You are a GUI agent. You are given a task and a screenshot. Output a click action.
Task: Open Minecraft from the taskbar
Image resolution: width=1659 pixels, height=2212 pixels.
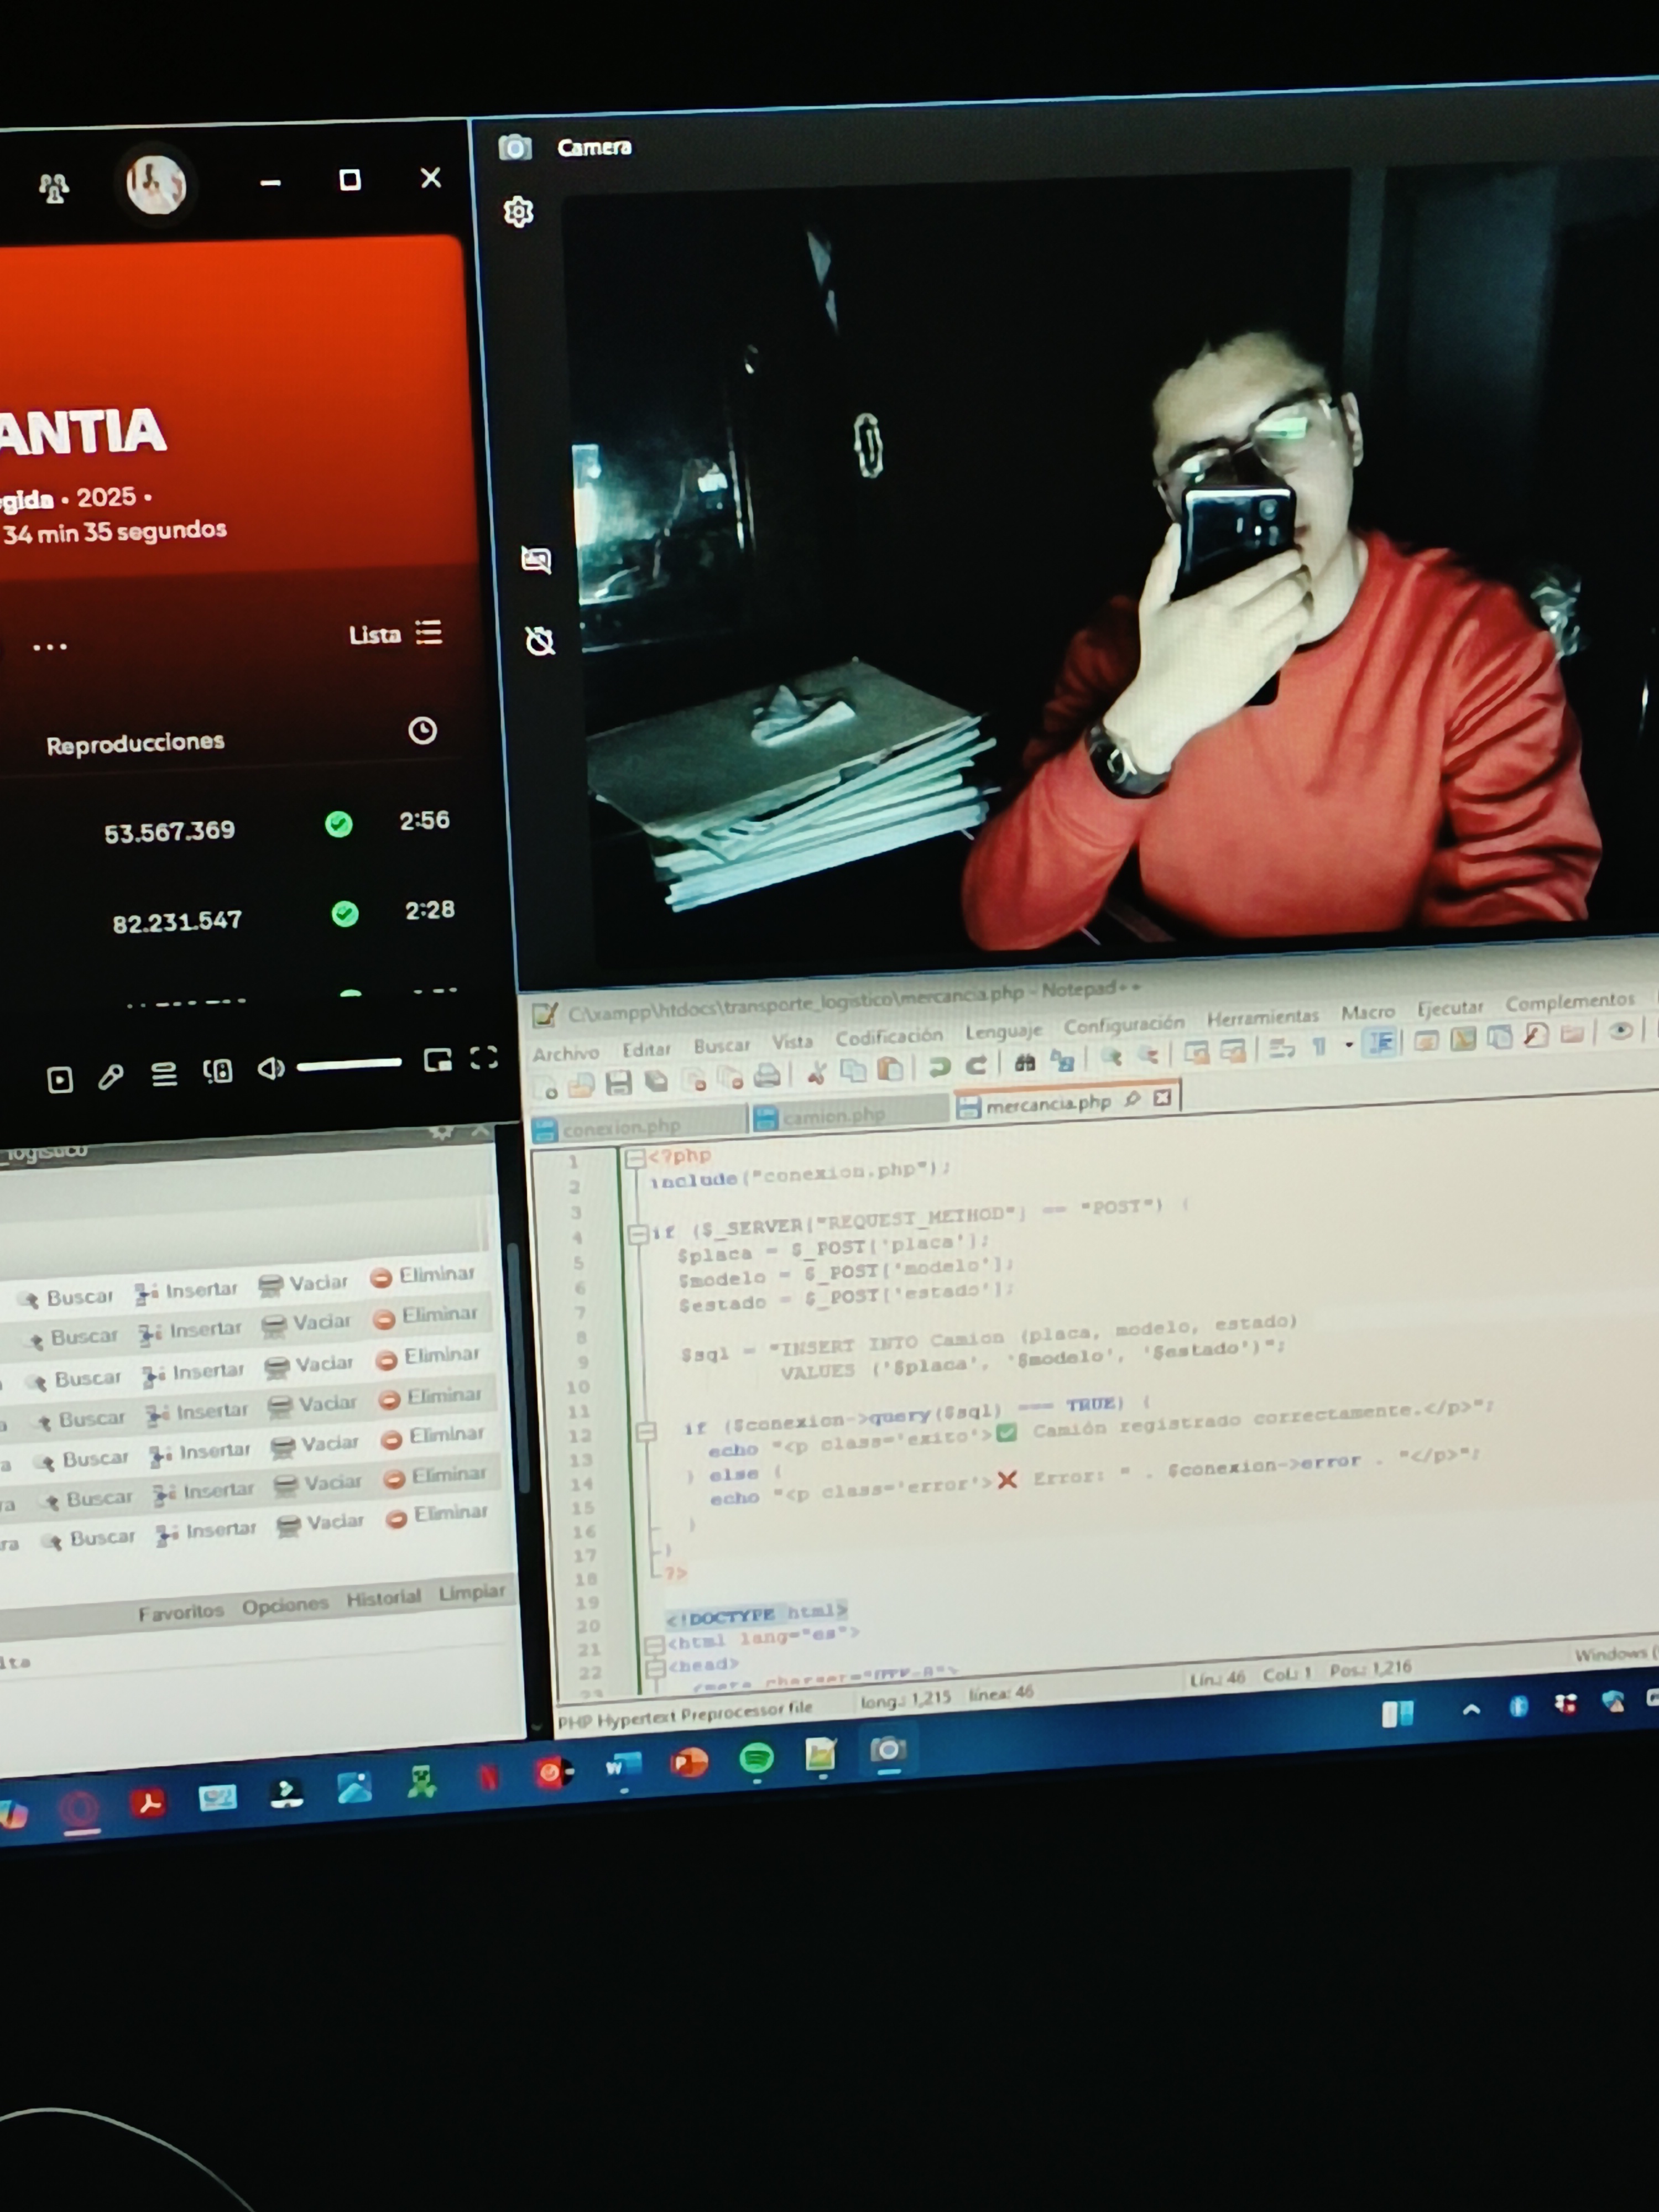[422, 1782]
